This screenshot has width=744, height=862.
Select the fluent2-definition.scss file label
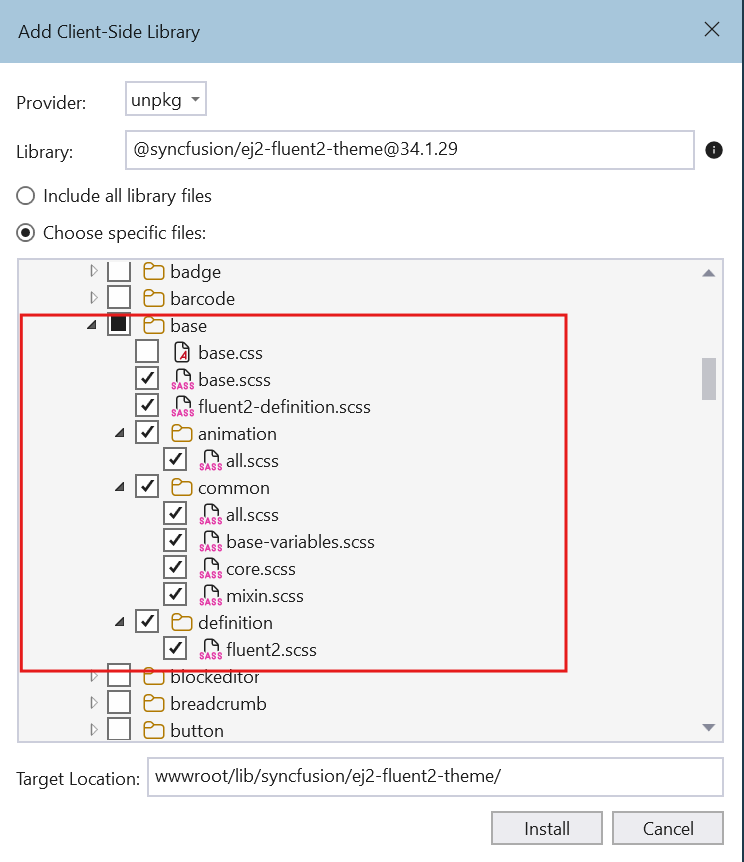coord(284,407)
